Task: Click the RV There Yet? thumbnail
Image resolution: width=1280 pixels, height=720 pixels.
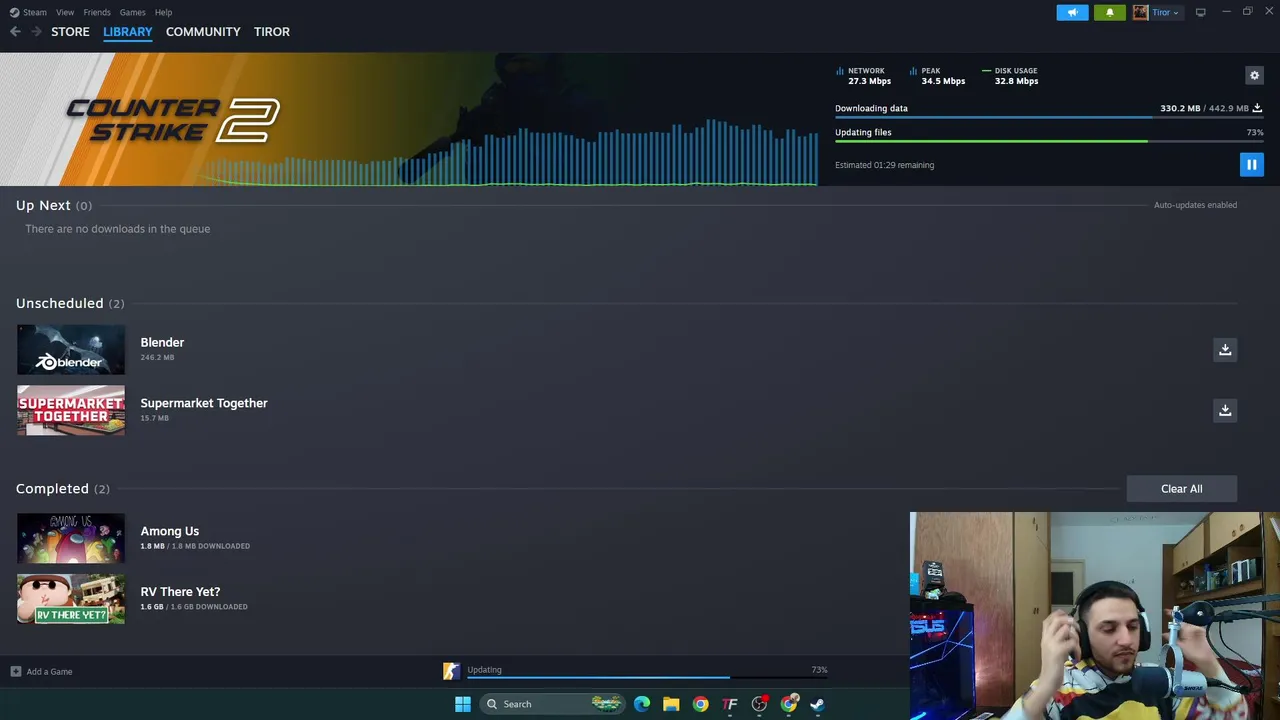Action: (x=71, y=599)
